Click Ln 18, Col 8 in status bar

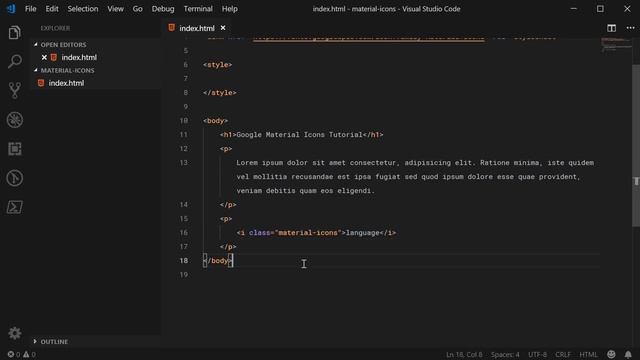pyautogui.click(x=464, y=354)
